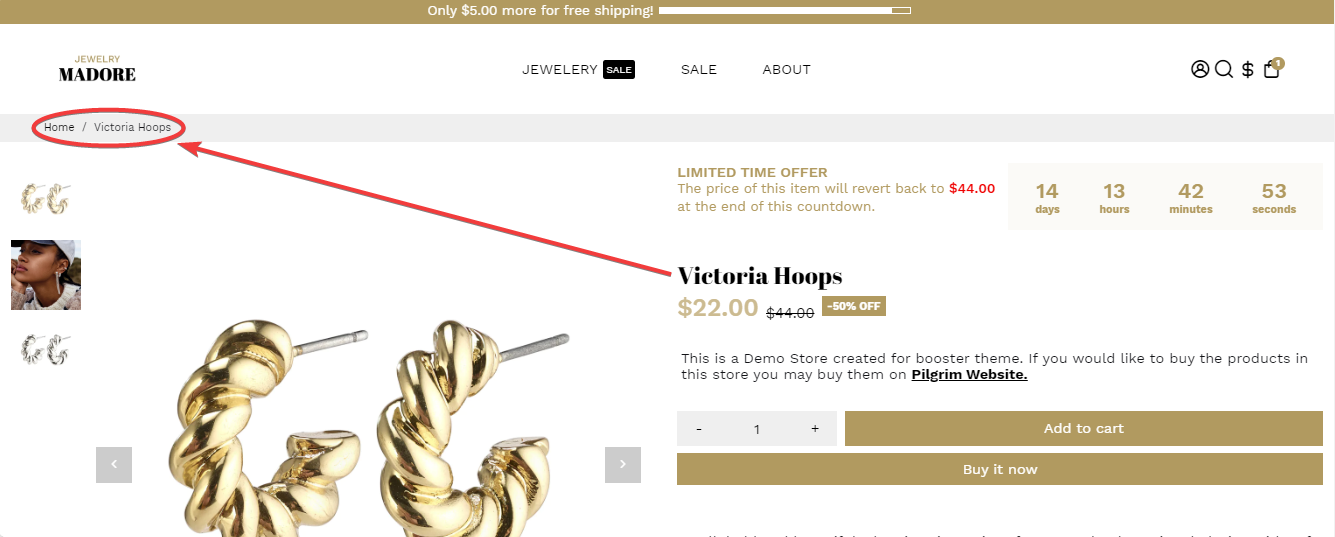Open the account profile icon
Screen dimensions: 1335x537
pos(1200,69)
